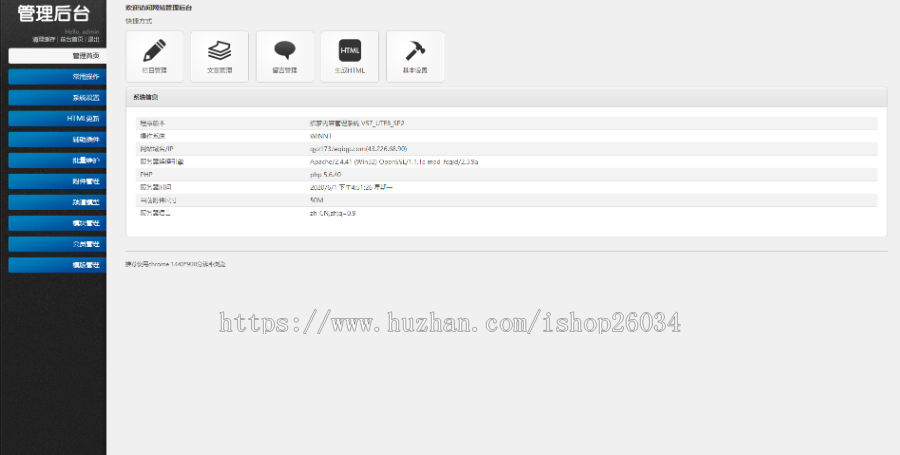Click the server time value starting 2020/6/1

coord(351,187)
